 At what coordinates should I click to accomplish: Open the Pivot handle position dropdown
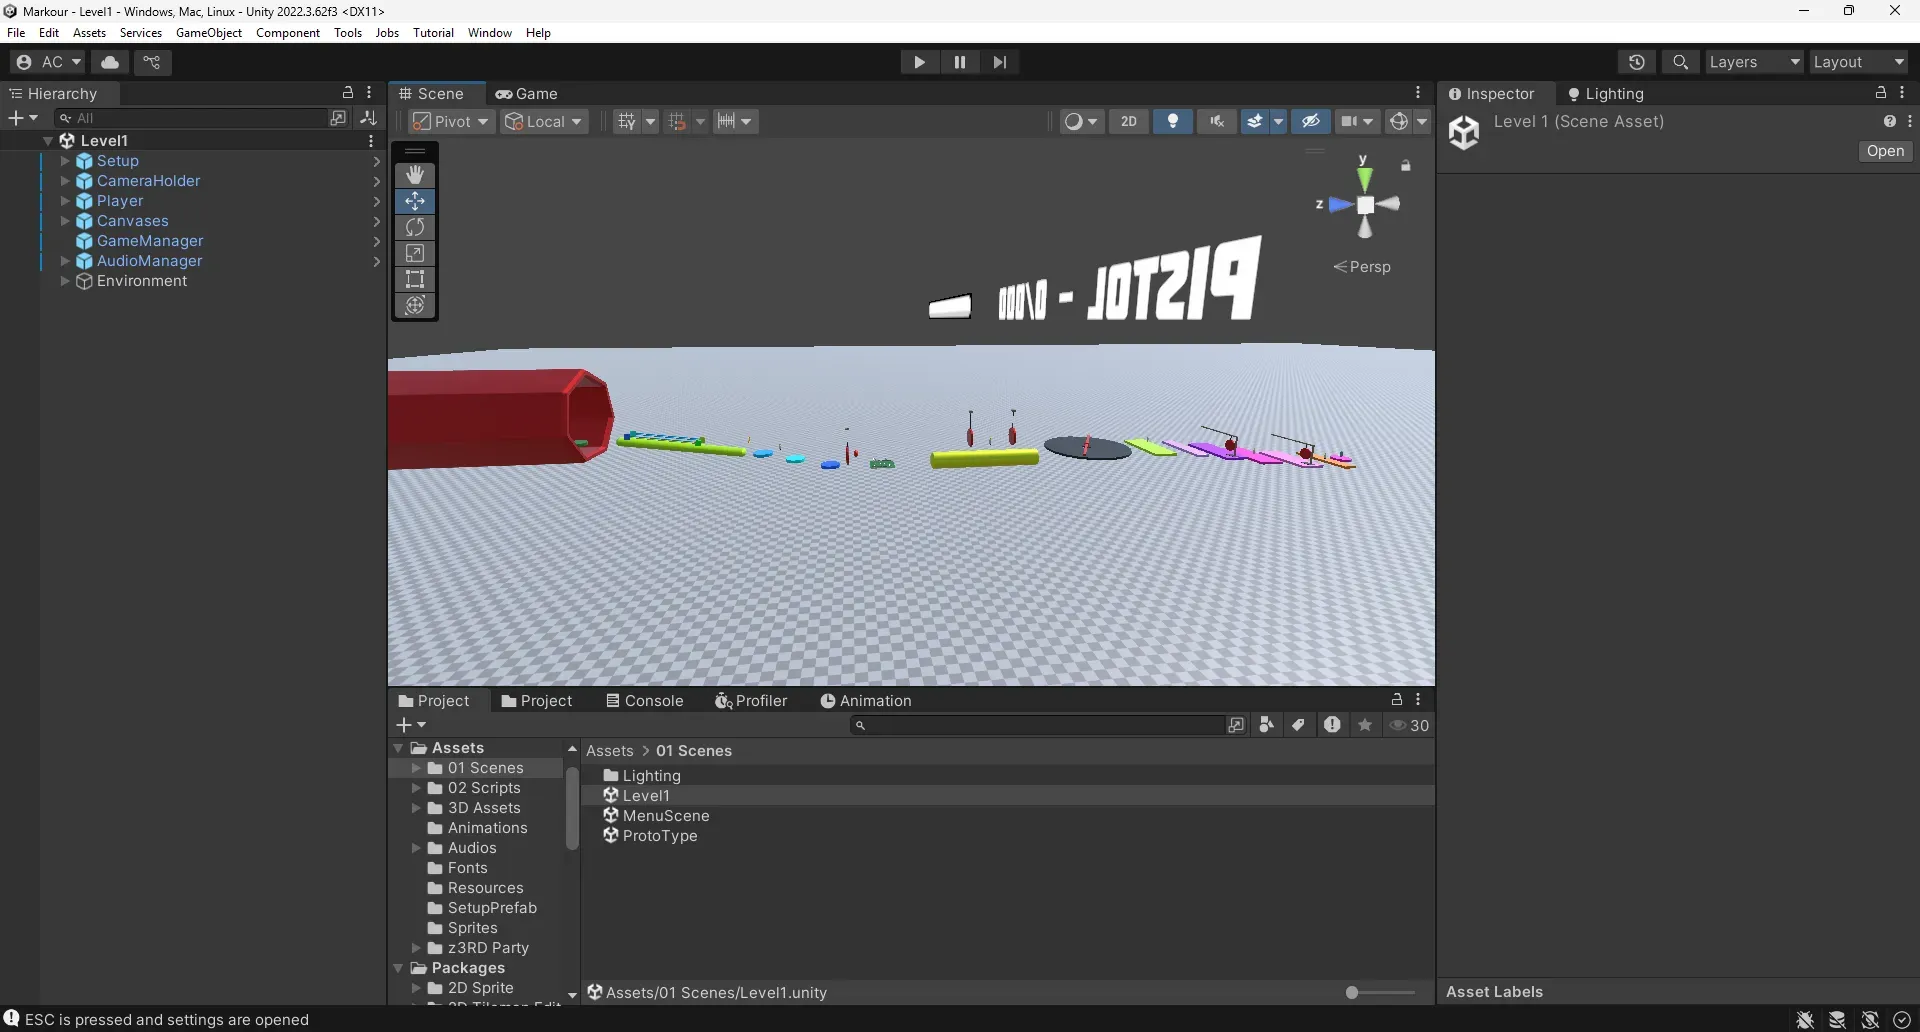[x=452, y=121]
